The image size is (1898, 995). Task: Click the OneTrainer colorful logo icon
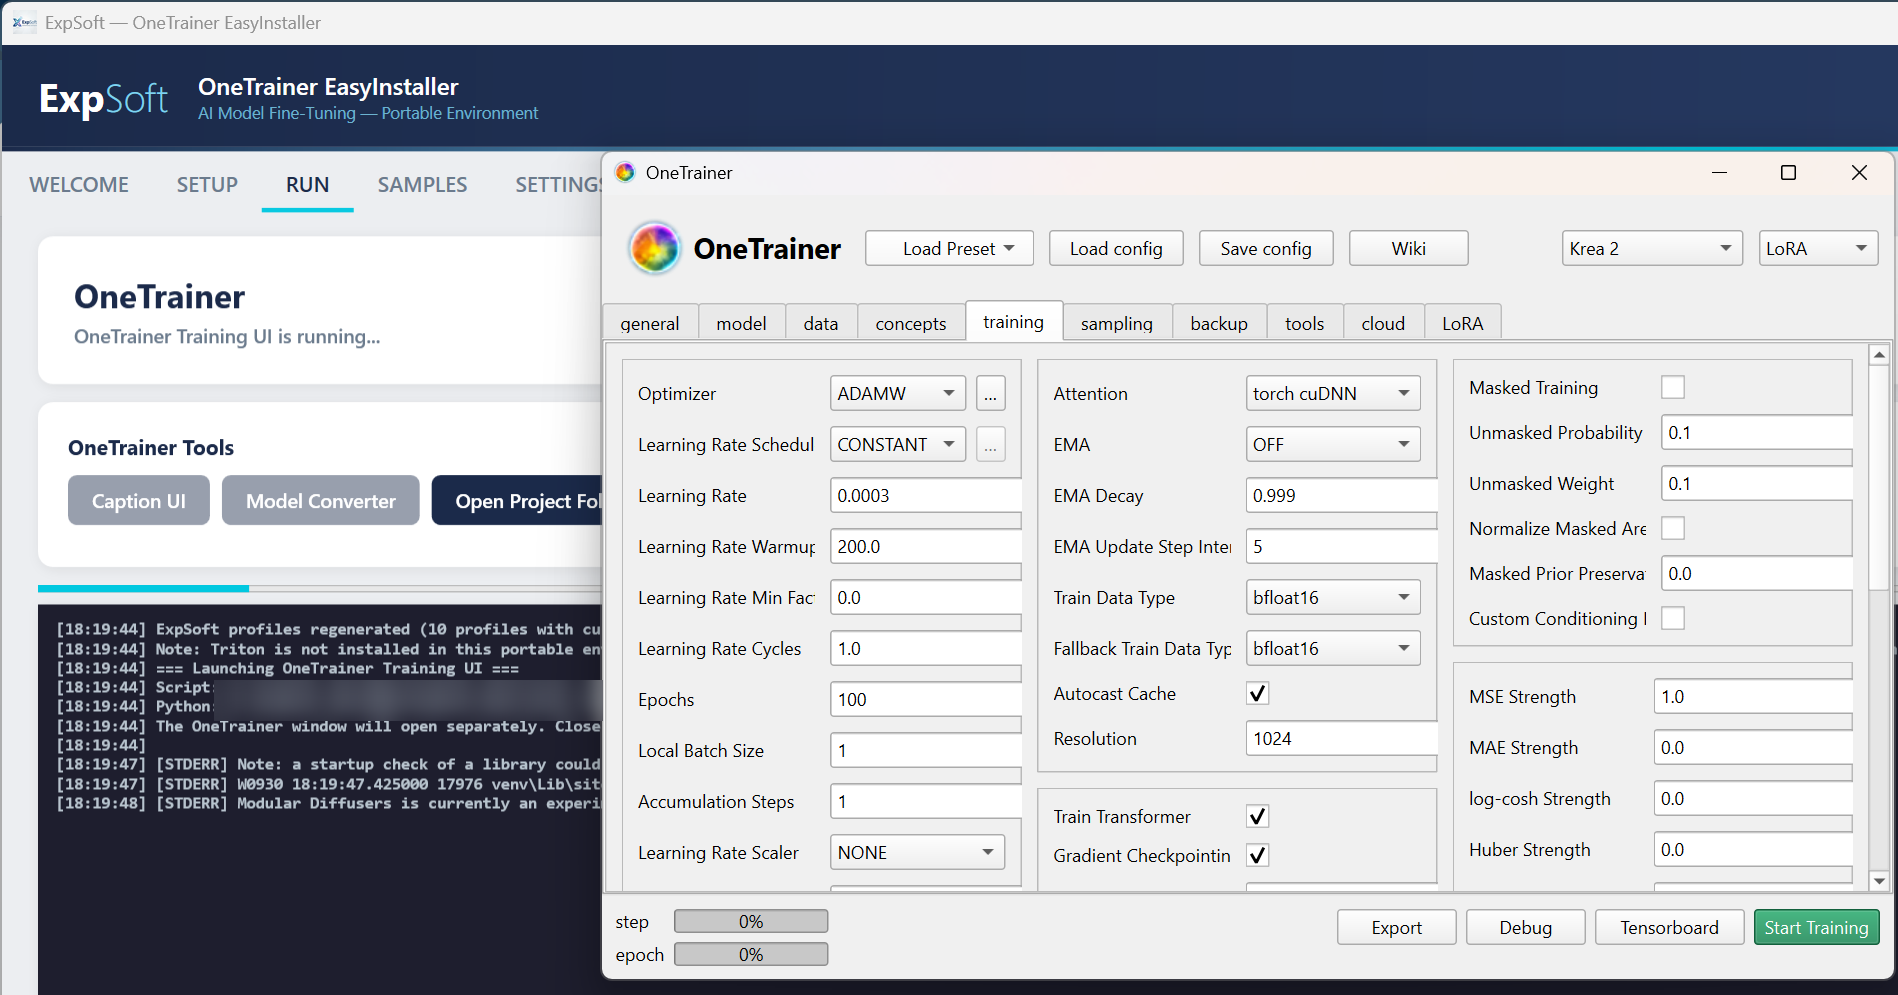[655, 248]
